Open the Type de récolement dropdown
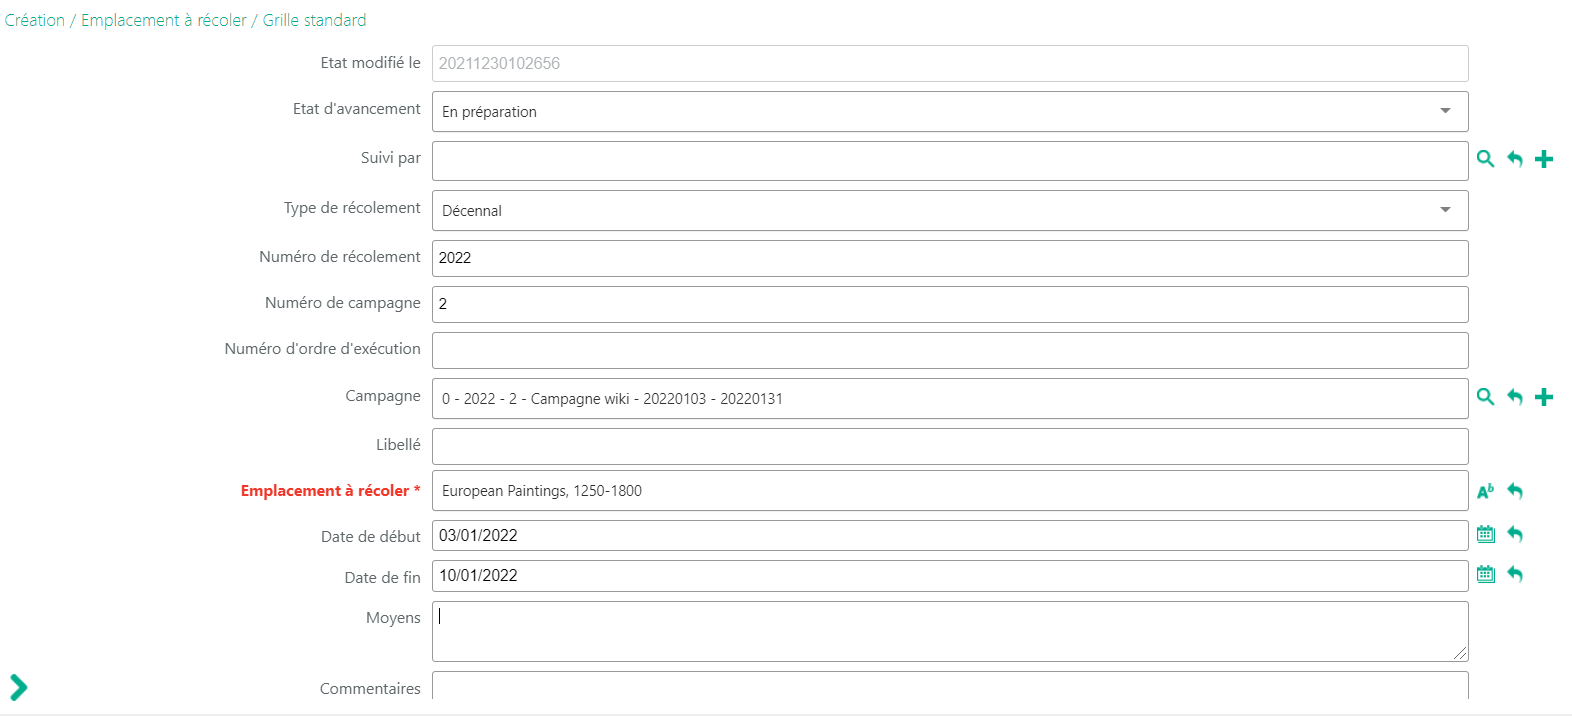This screenshot has width=1572, height=716. pos(1445,210)
